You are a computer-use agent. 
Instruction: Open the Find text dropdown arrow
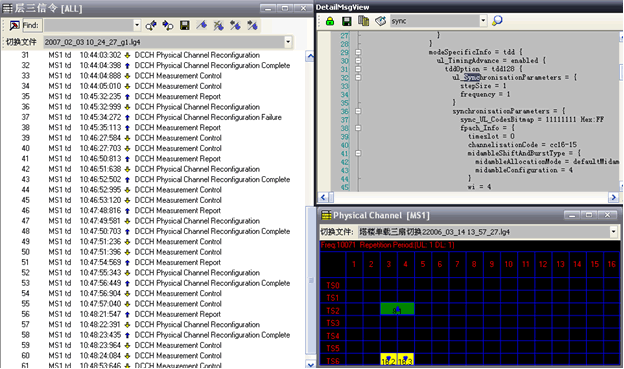point(137,25)
